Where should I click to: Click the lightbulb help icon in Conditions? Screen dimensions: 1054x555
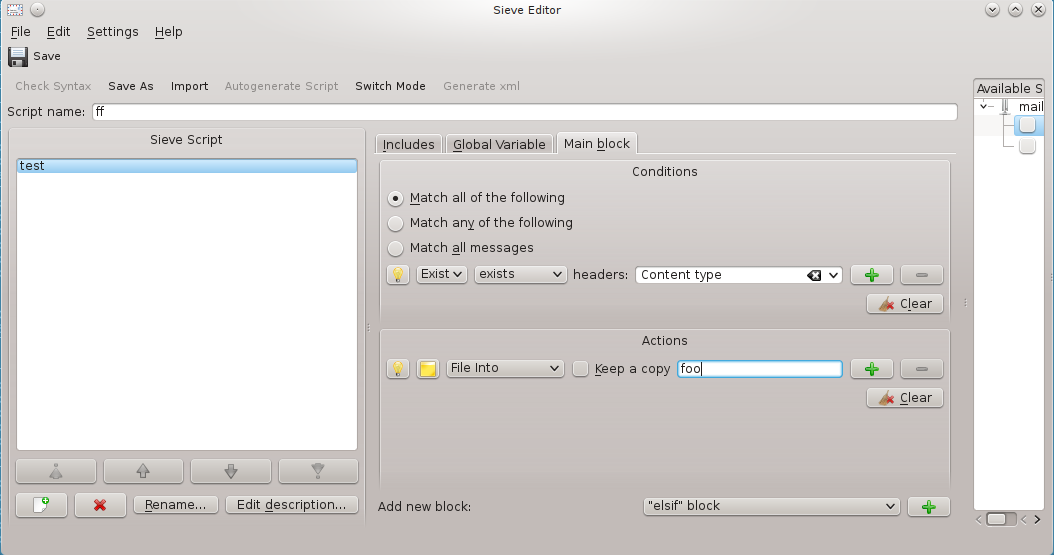coord(398,274)
